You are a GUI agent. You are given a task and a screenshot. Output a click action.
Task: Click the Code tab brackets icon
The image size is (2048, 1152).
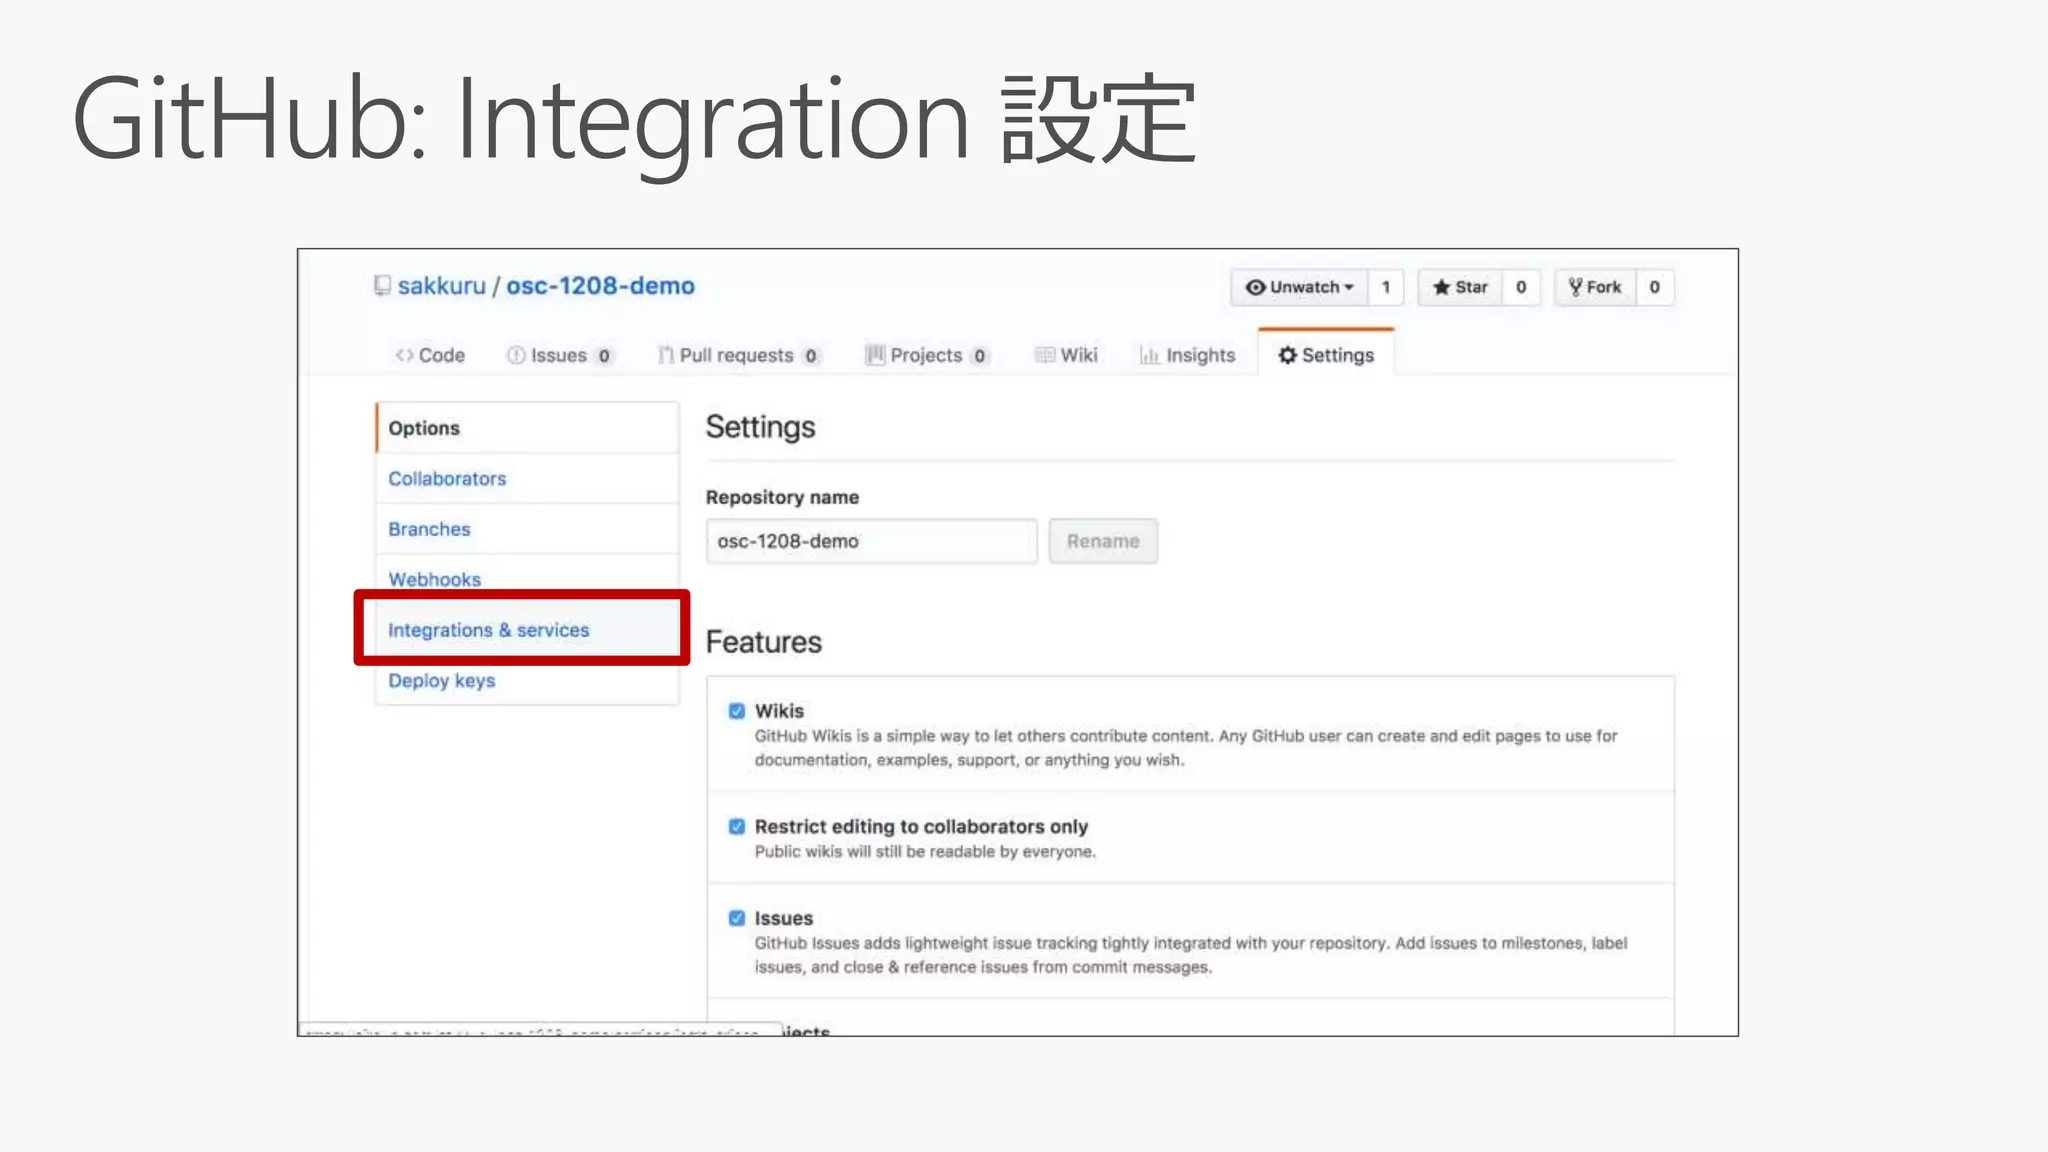pyautogui.click(x=404, y=355)
